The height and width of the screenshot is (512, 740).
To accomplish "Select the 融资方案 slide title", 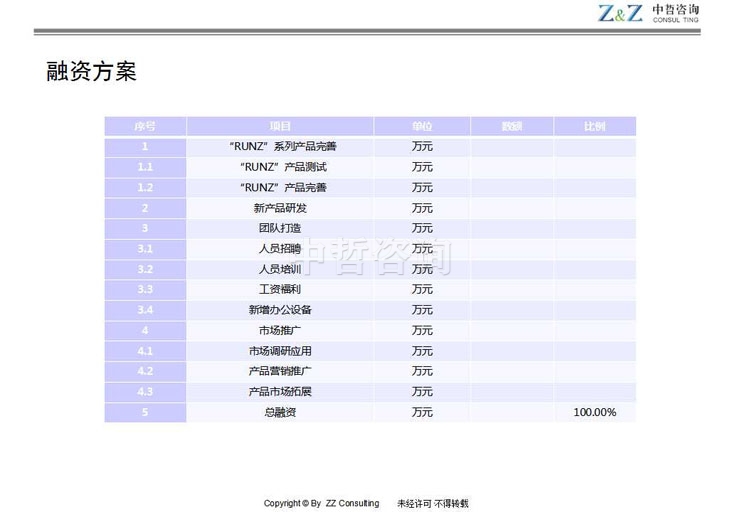I will pos(91,71).
